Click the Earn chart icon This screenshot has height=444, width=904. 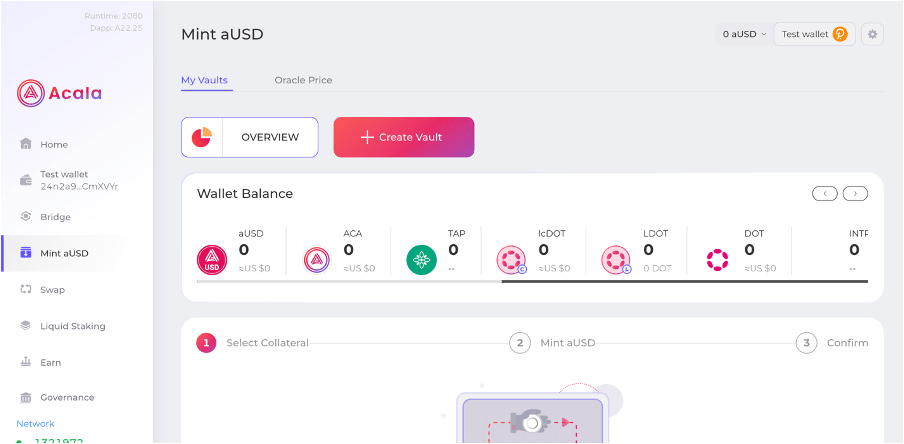(x=25, y=362)
